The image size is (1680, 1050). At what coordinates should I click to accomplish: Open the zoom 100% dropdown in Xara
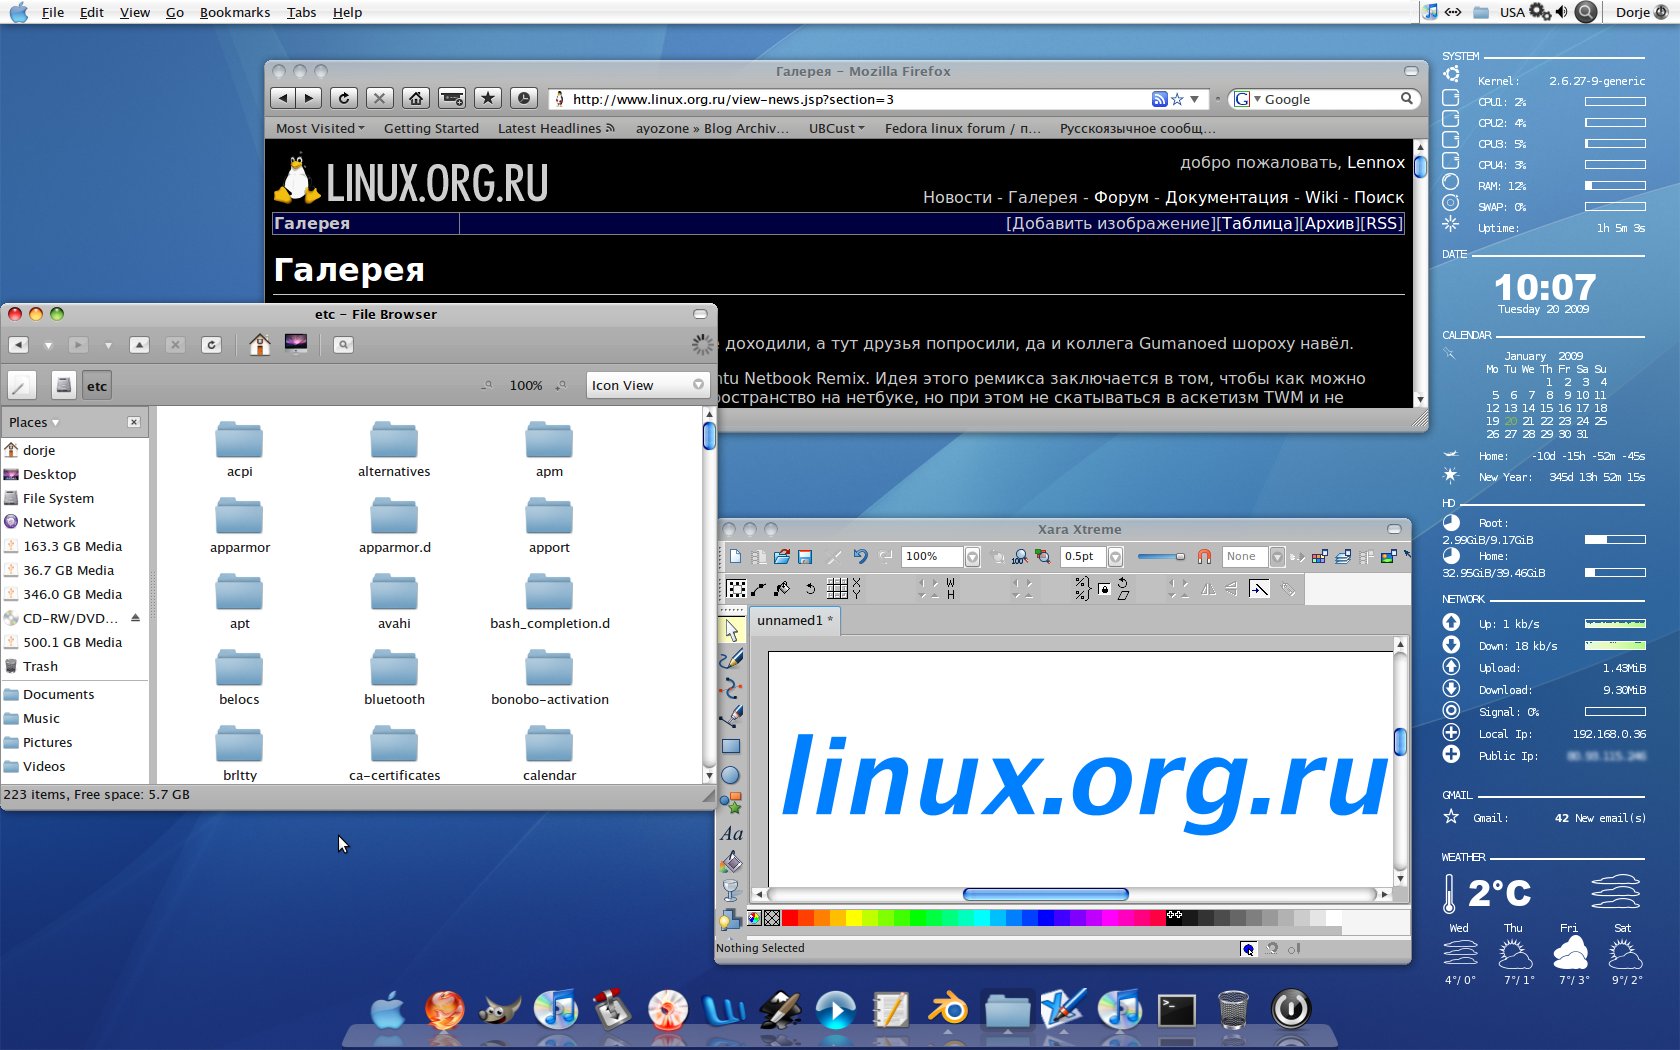click(972, 557)
